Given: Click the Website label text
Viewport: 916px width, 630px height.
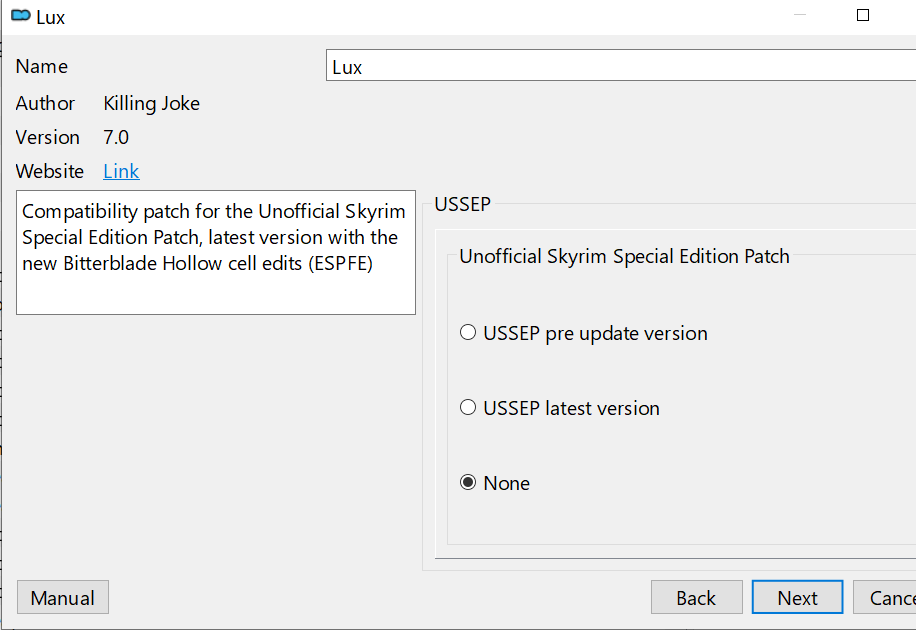Looking at the screenshot, I should click(x=50, y=171).
